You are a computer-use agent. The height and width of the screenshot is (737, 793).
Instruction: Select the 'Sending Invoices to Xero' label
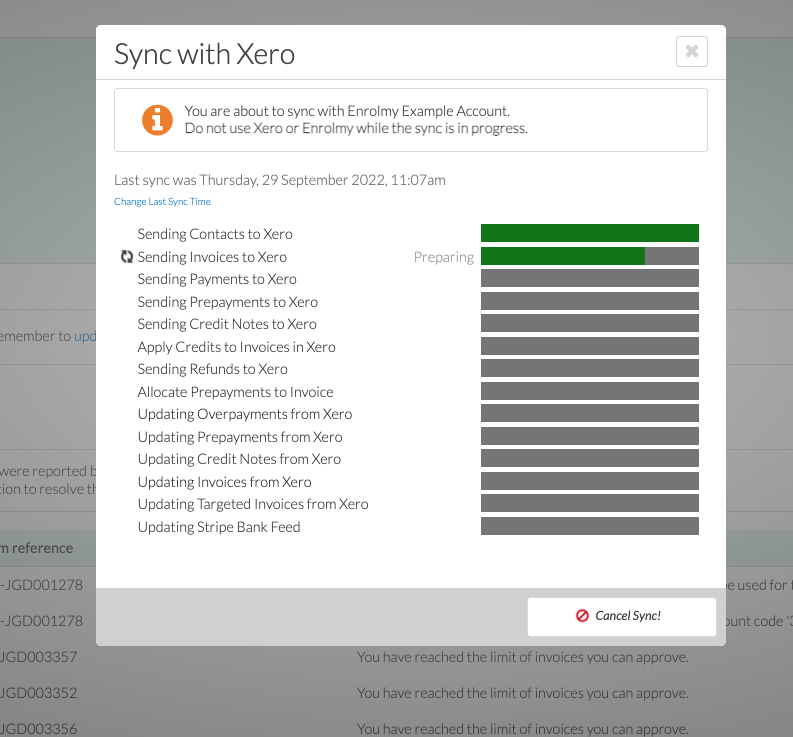(x=212, y=257)
